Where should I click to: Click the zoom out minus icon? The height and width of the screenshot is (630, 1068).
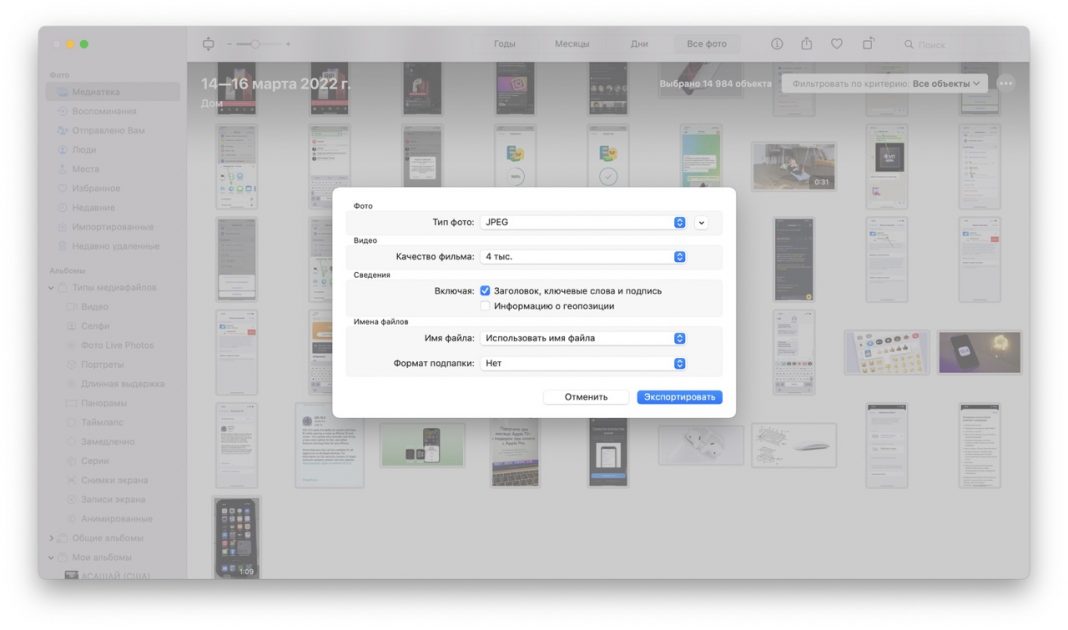click(229, 44)
